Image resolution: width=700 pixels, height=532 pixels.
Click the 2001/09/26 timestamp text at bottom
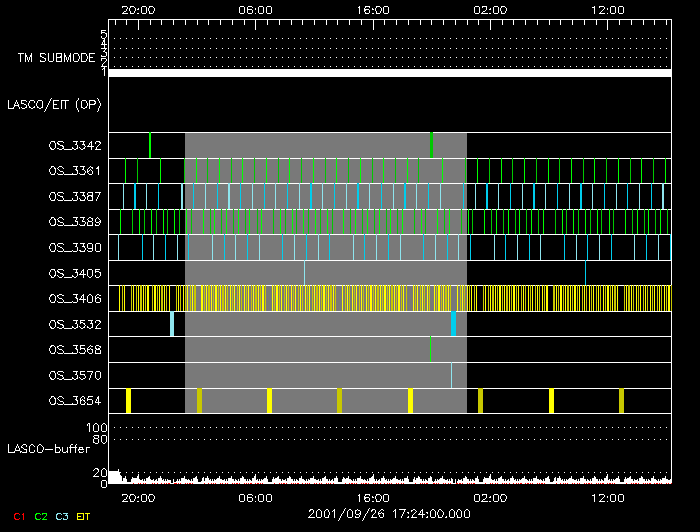click(389, 513)
